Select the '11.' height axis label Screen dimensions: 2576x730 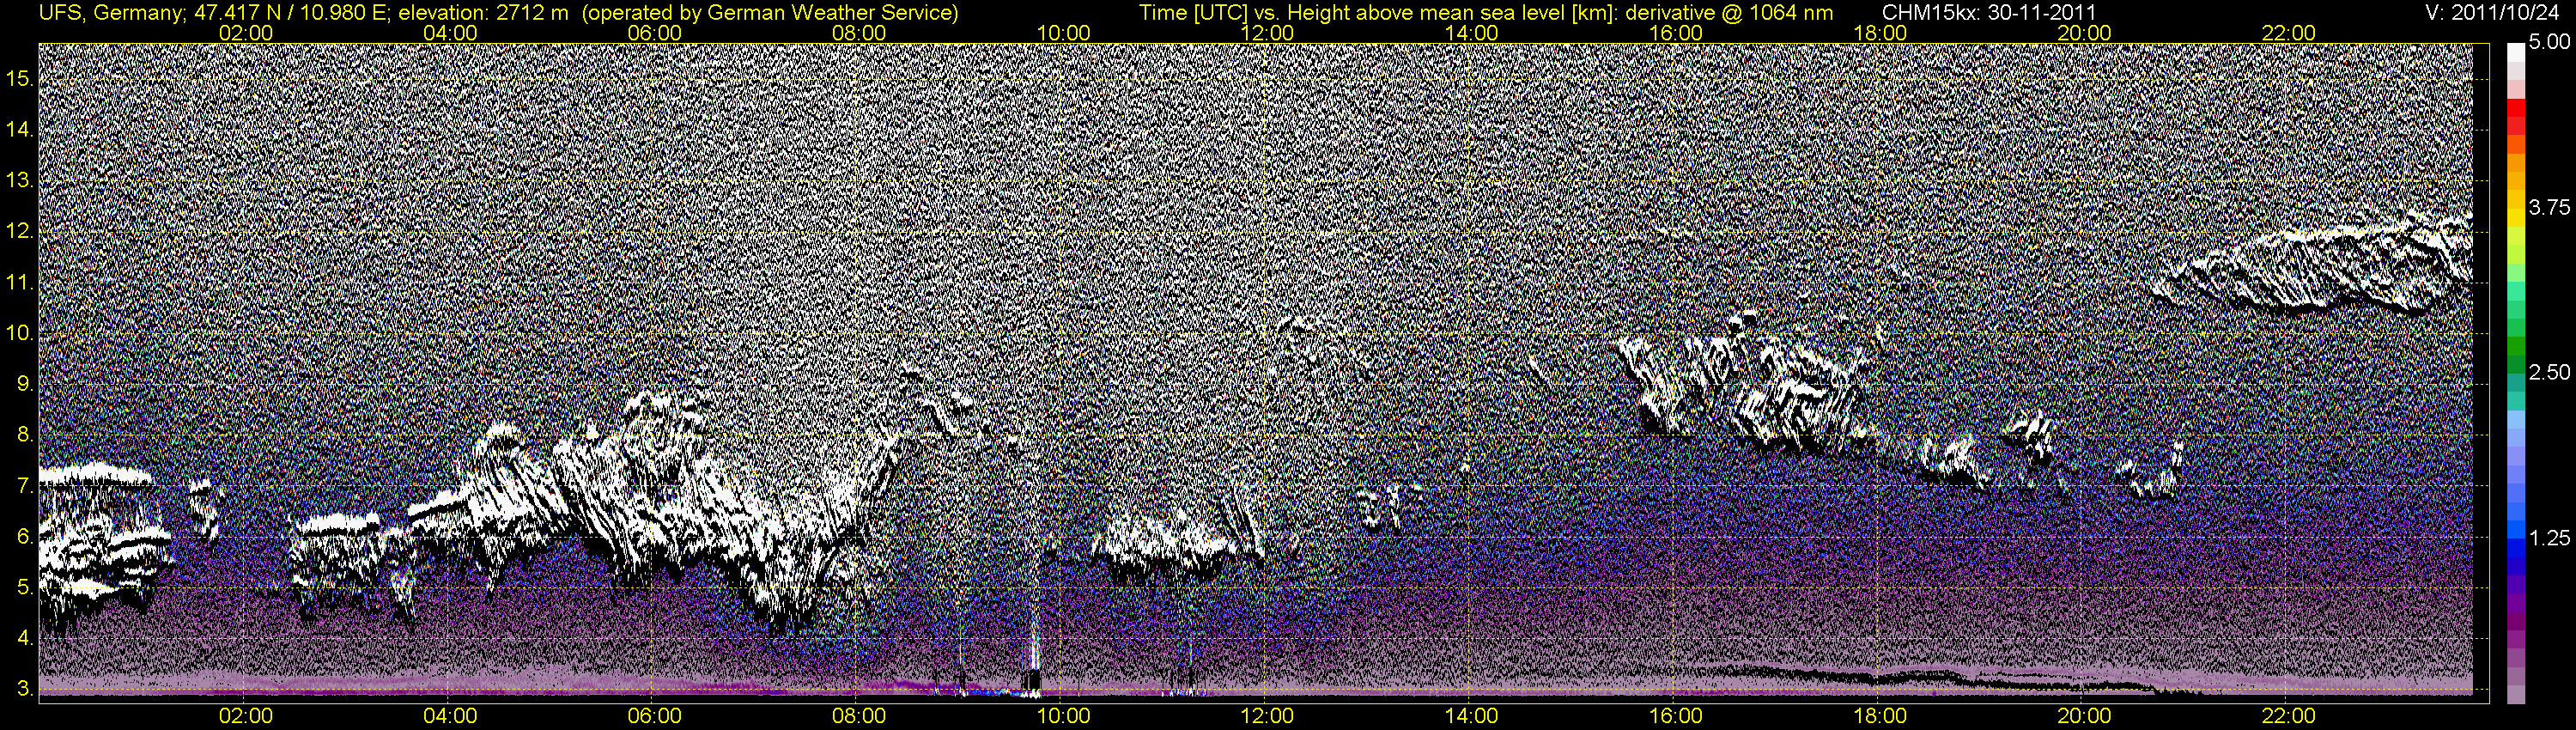point(19,283)
